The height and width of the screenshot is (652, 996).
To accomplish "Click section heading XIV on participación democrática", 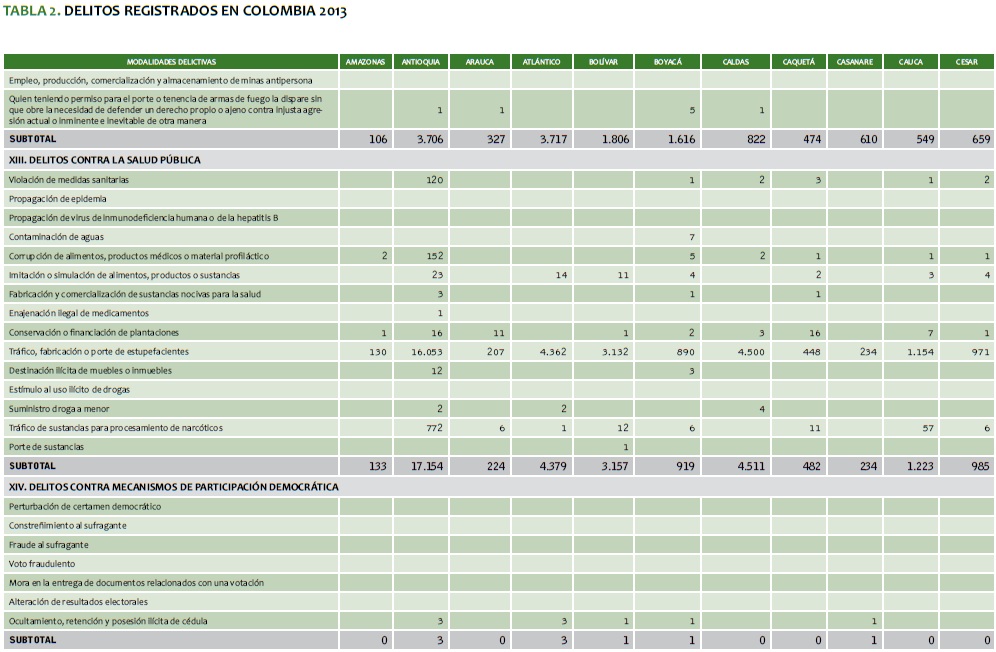I will click(x=173, y=487).
